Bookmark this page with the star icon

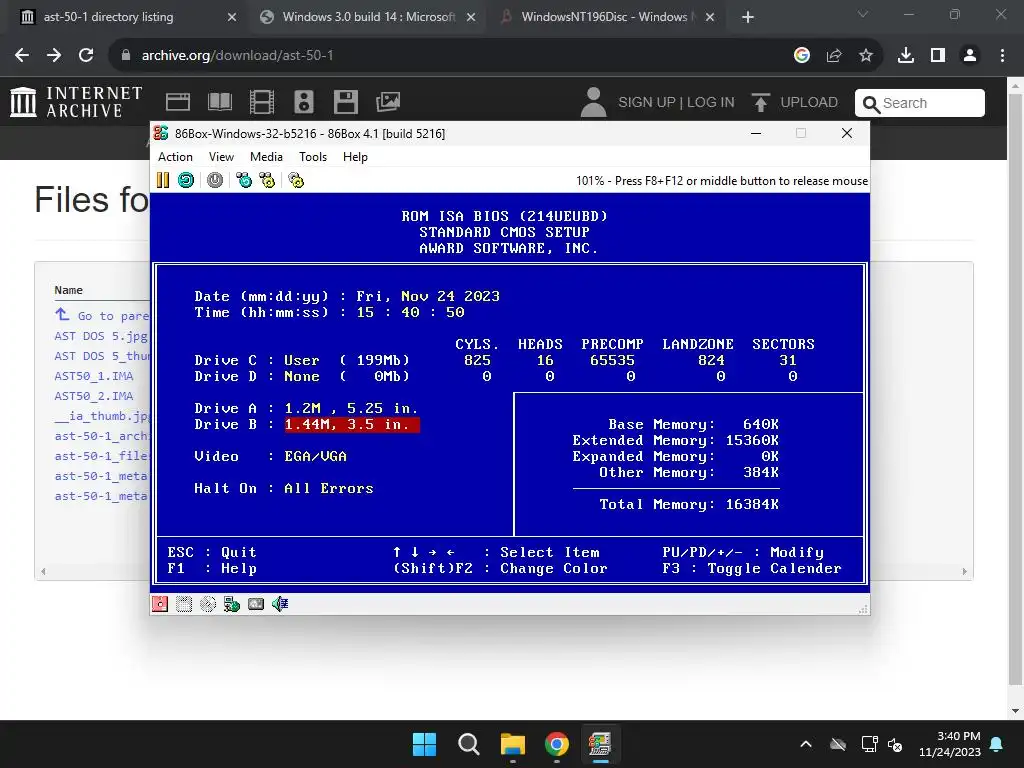[x=865, y=56]
